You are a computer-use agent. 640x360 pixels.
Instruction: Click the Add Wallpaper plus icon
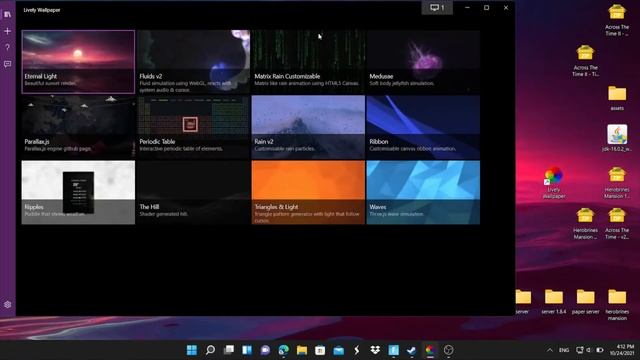pyautogui.click(x=7, y=31)
